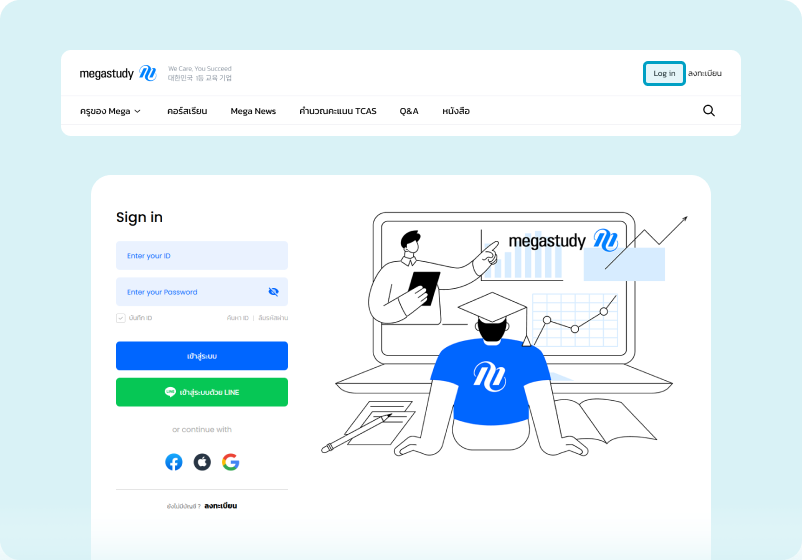Click the megastudy logo in header
The width and height of the screenshot is (802, 560).
click(x=118, y=73)
